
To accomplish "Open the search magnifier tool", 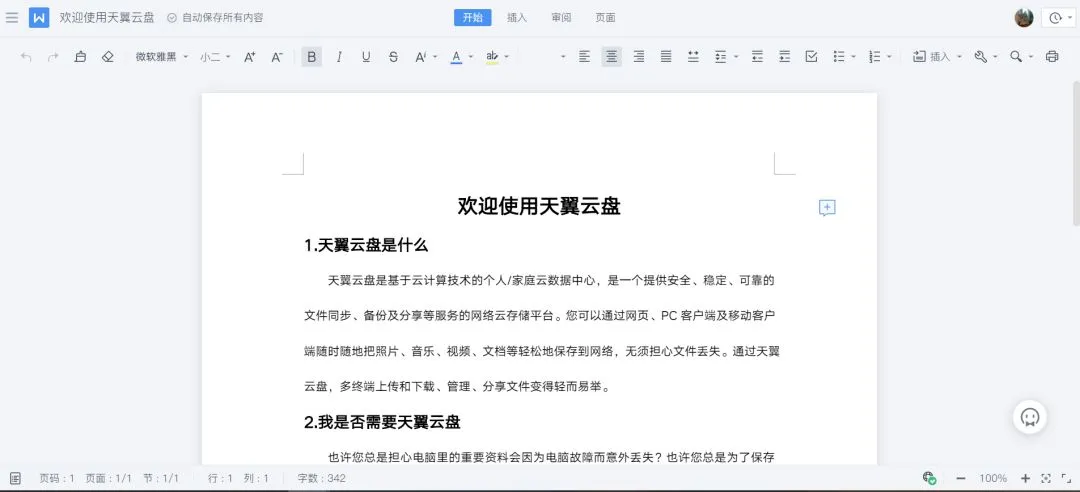I will pyautogui.click(x=1016, y=57).
